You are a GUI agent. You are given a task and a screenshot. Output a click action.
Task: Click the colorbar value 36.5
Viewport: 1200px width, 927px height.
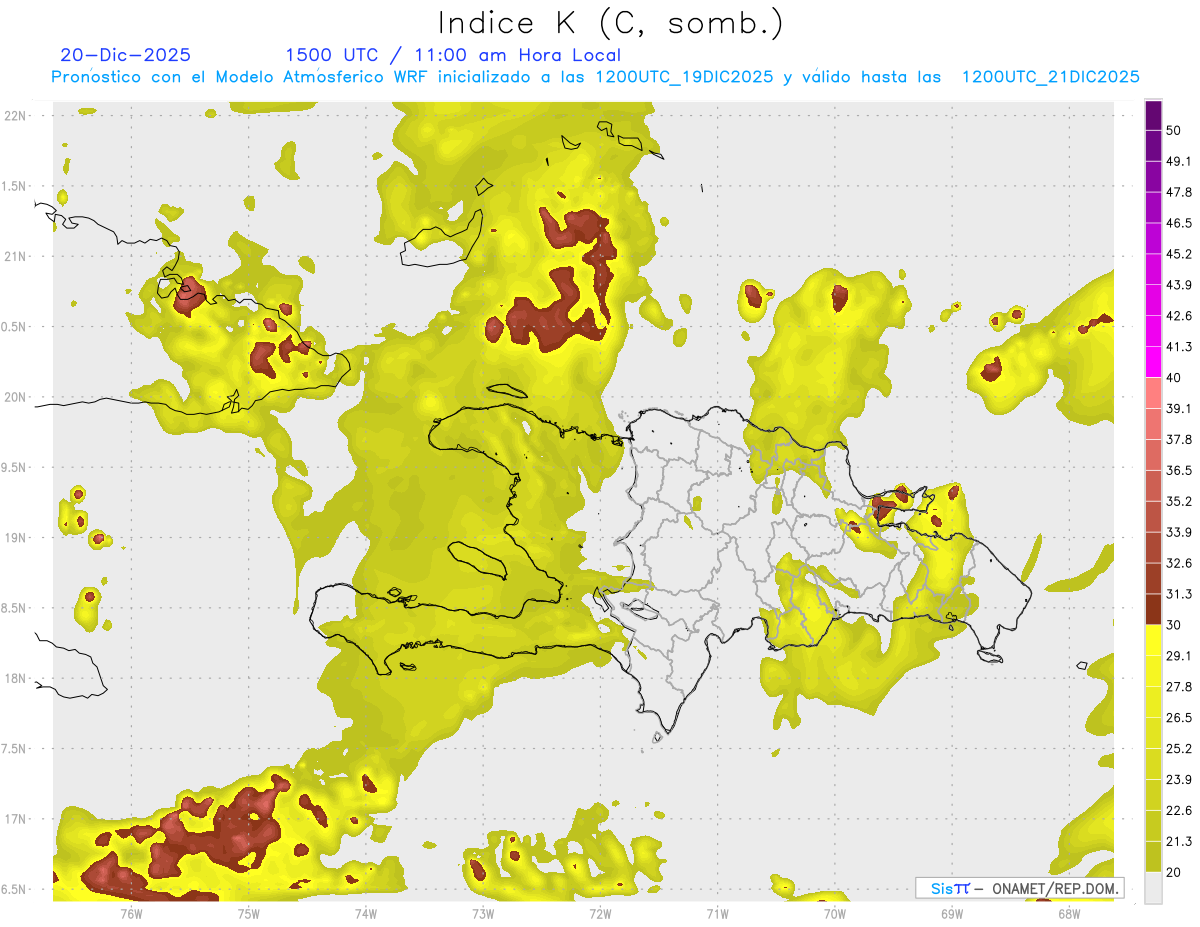pyautogui.click(x=1179, y=470)
